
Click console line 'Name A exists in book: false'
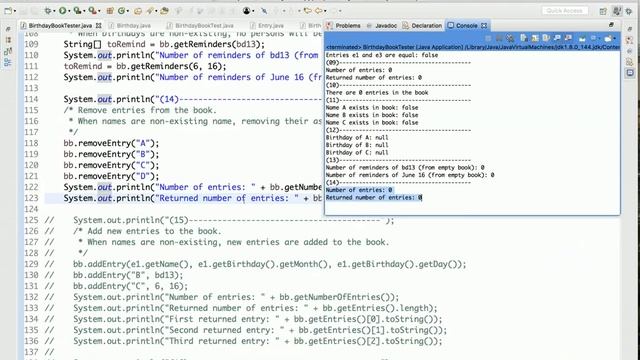(x=372, y=108)
